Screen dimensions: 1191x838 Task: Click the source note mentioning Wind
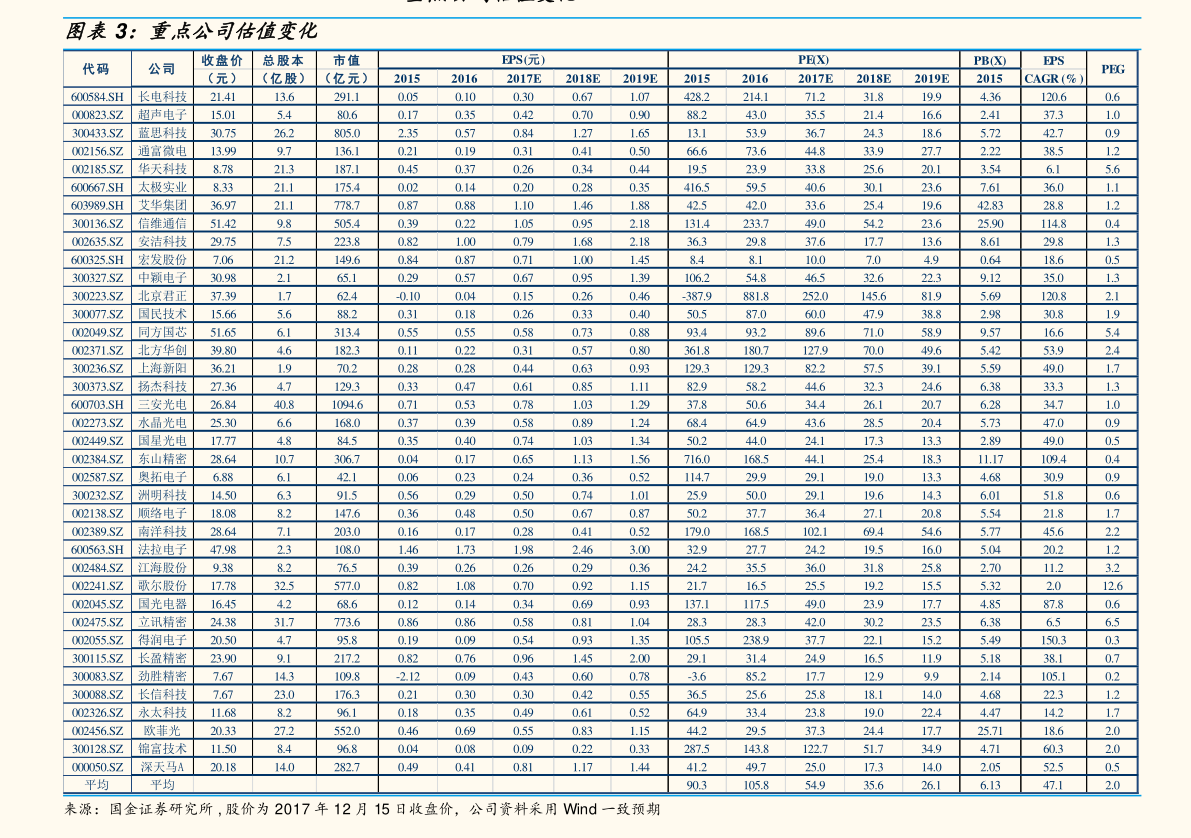(362, 809)
